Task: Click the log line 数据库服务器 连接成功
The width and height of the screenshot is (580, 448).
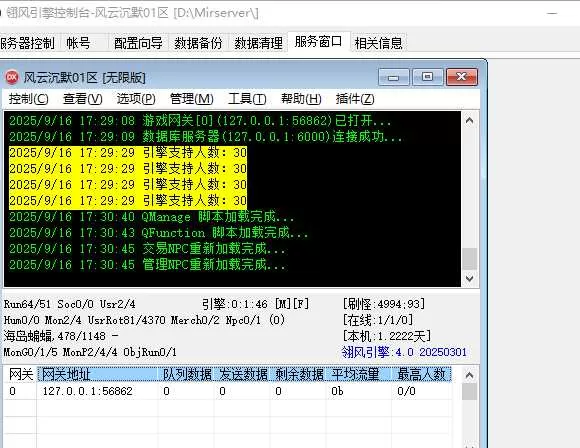Action: (206, 137)
